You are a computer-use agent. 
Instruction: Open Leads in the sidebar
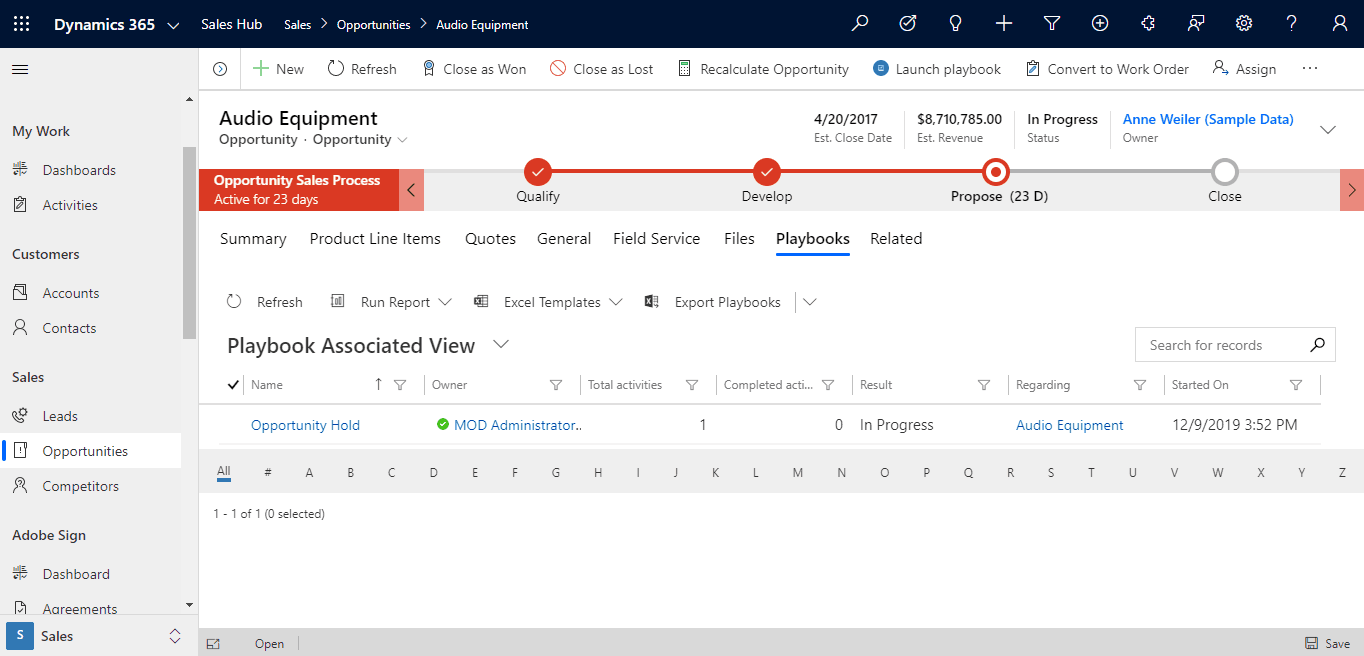(60, 416)
